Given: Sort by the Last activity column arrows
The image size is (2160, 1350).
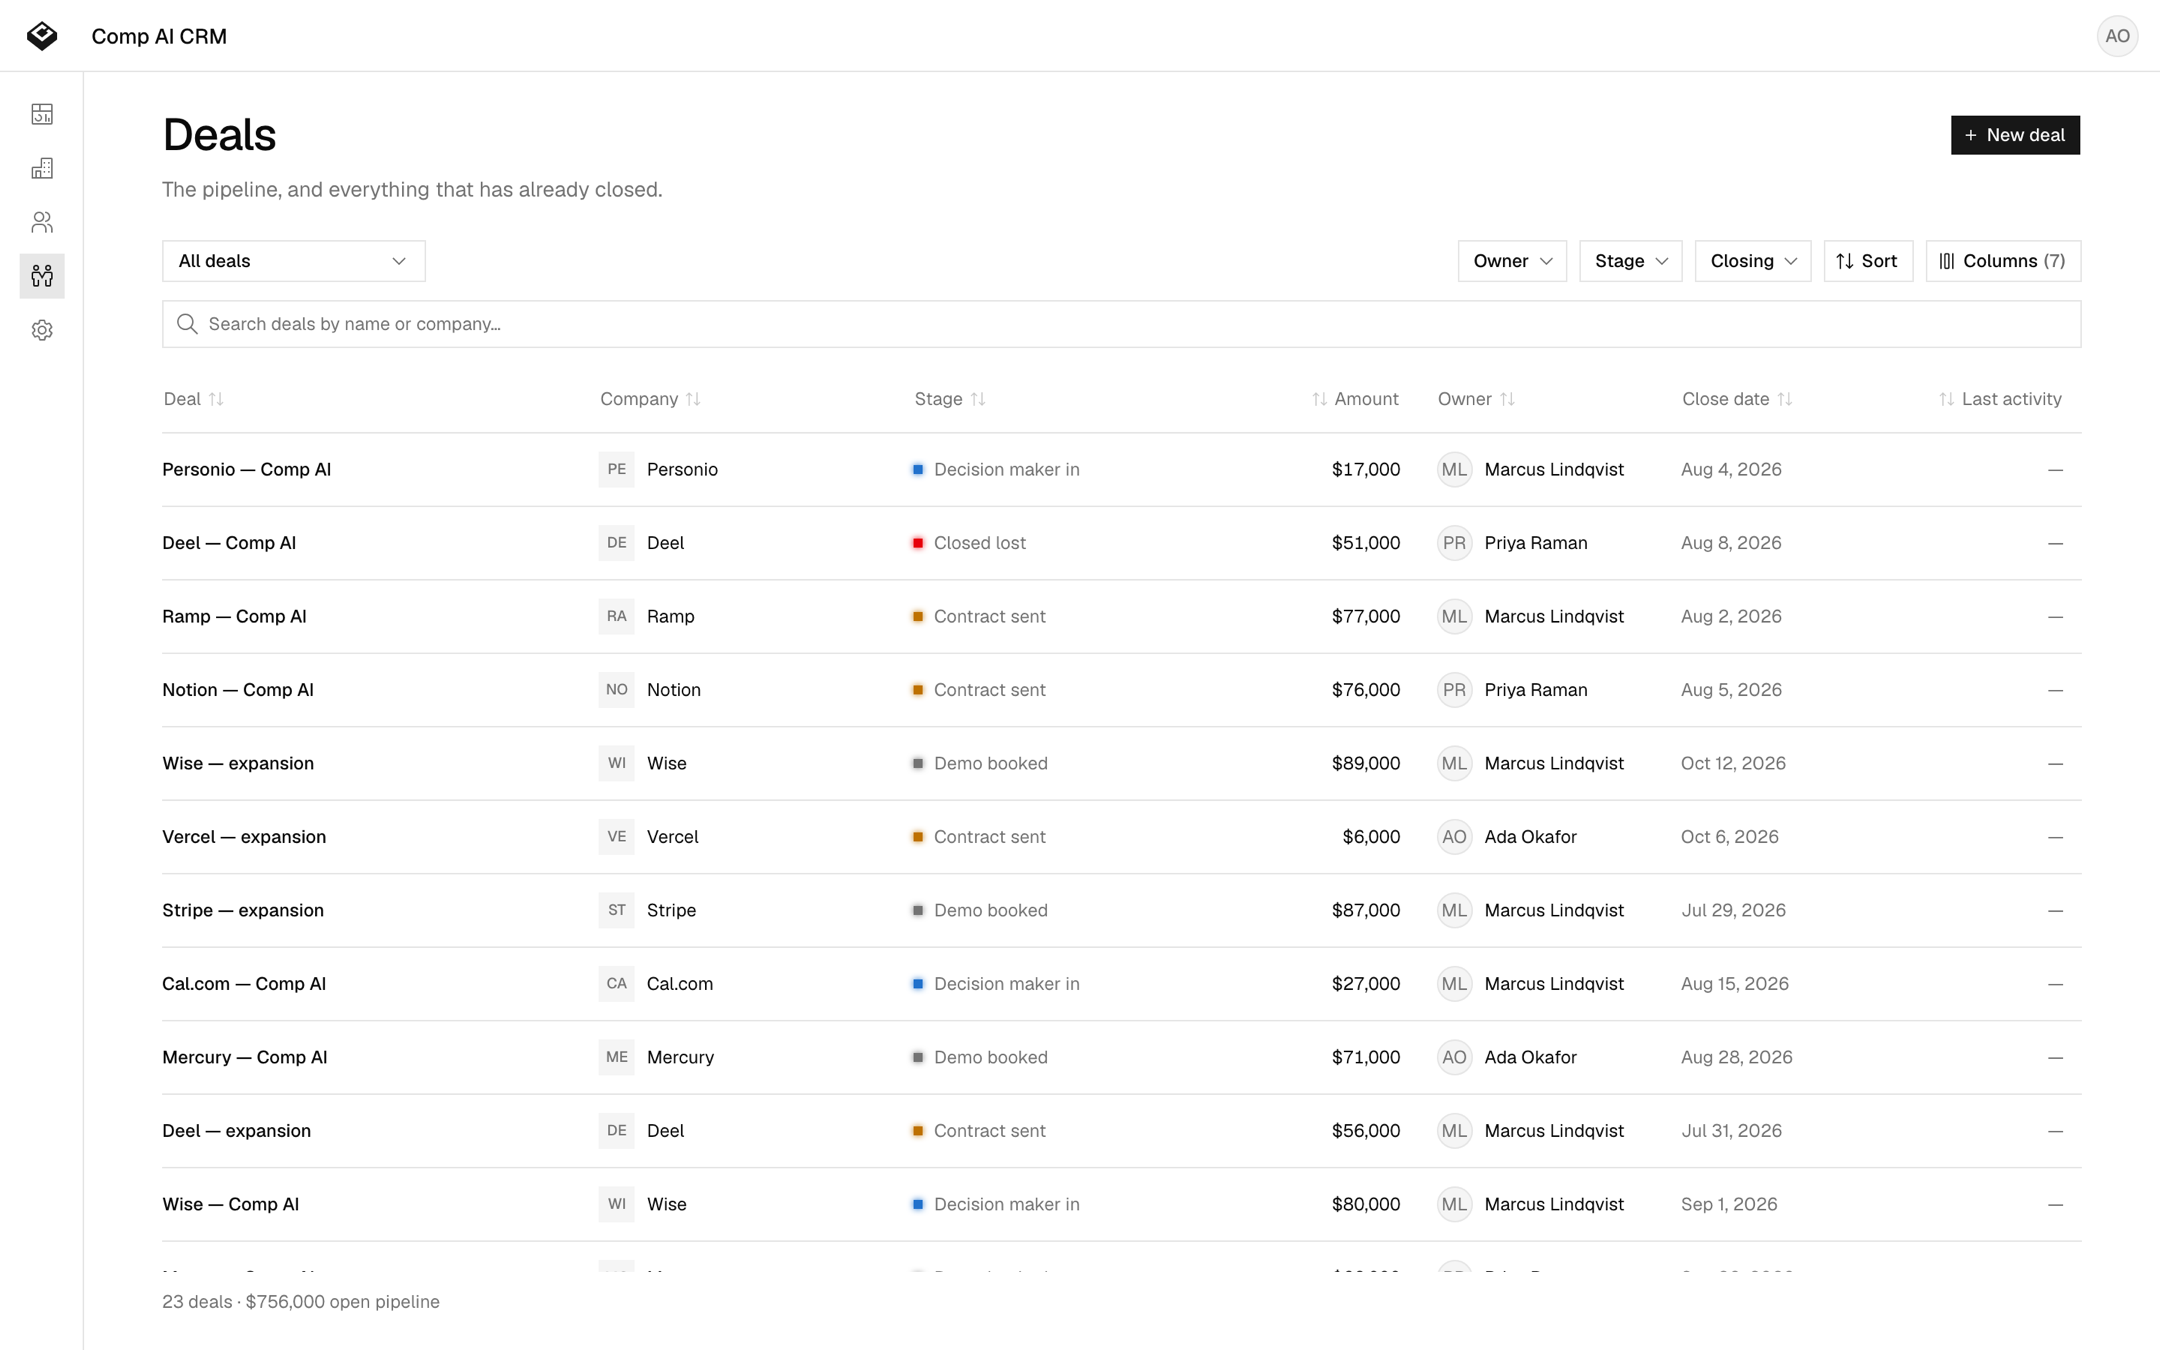Looking at the screenshot, I should pyautogui.click(x=1946, y=399).
